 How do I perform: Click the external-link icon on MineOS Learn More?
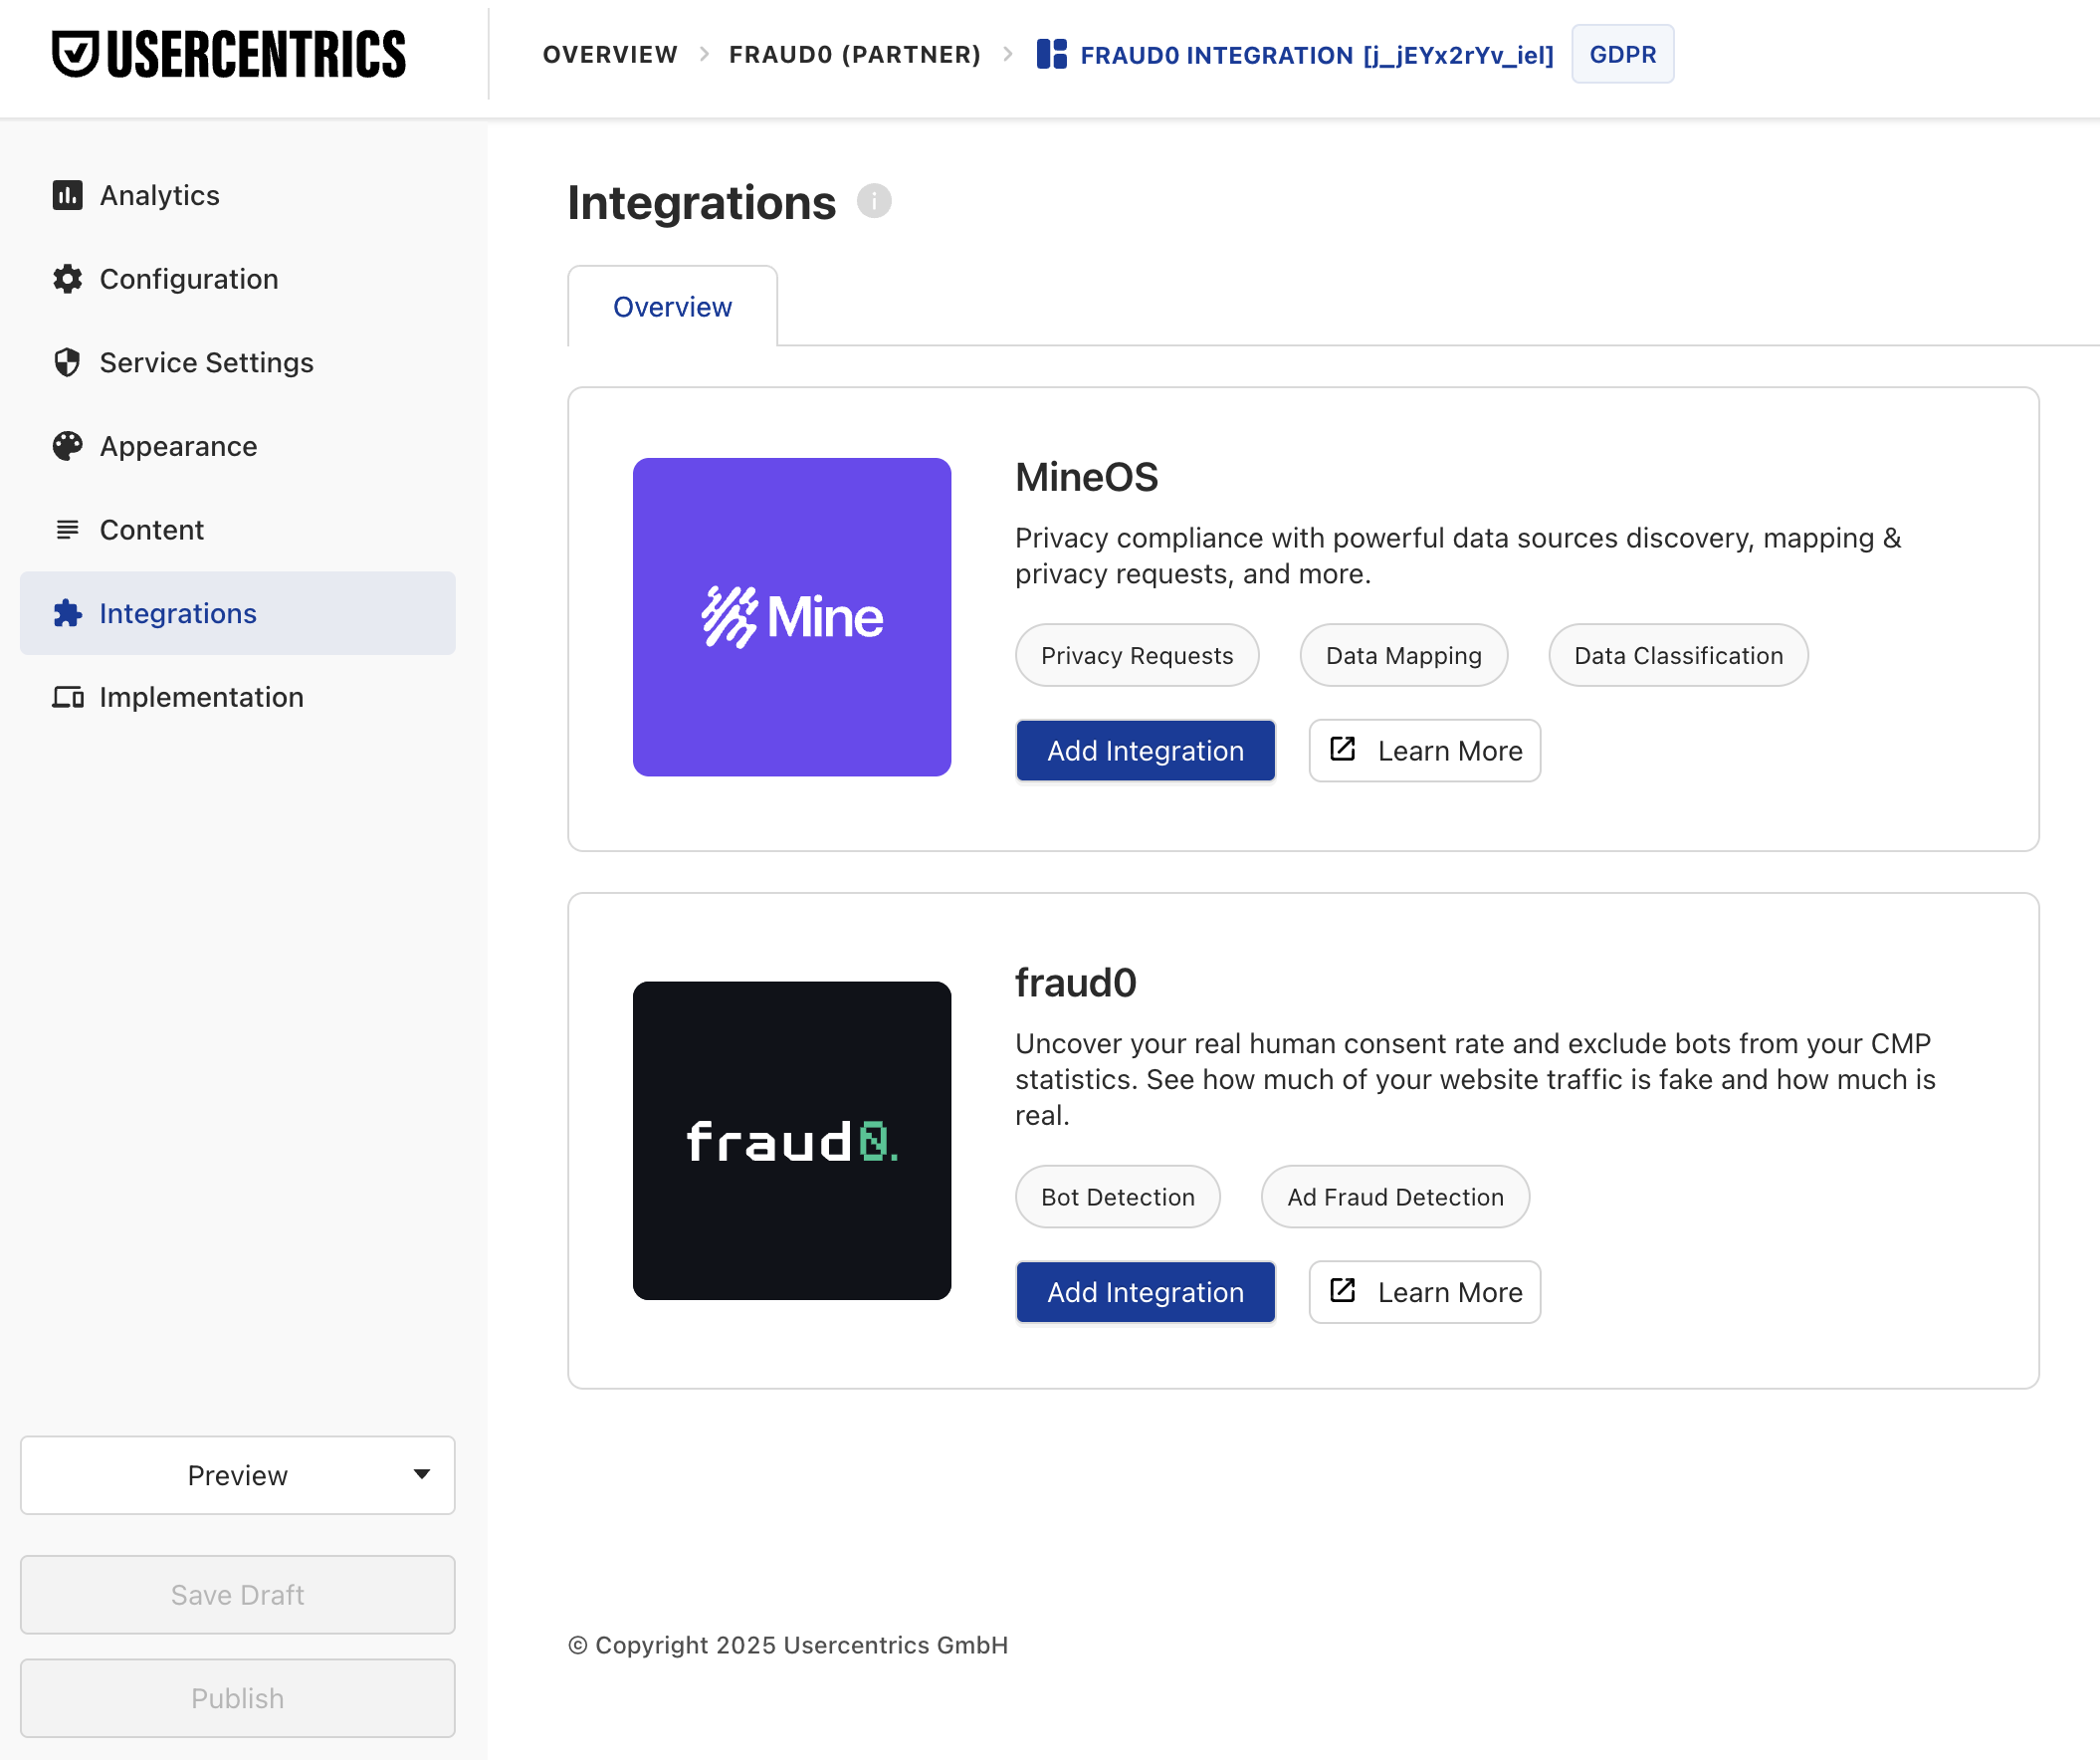tap(1342, 750)
